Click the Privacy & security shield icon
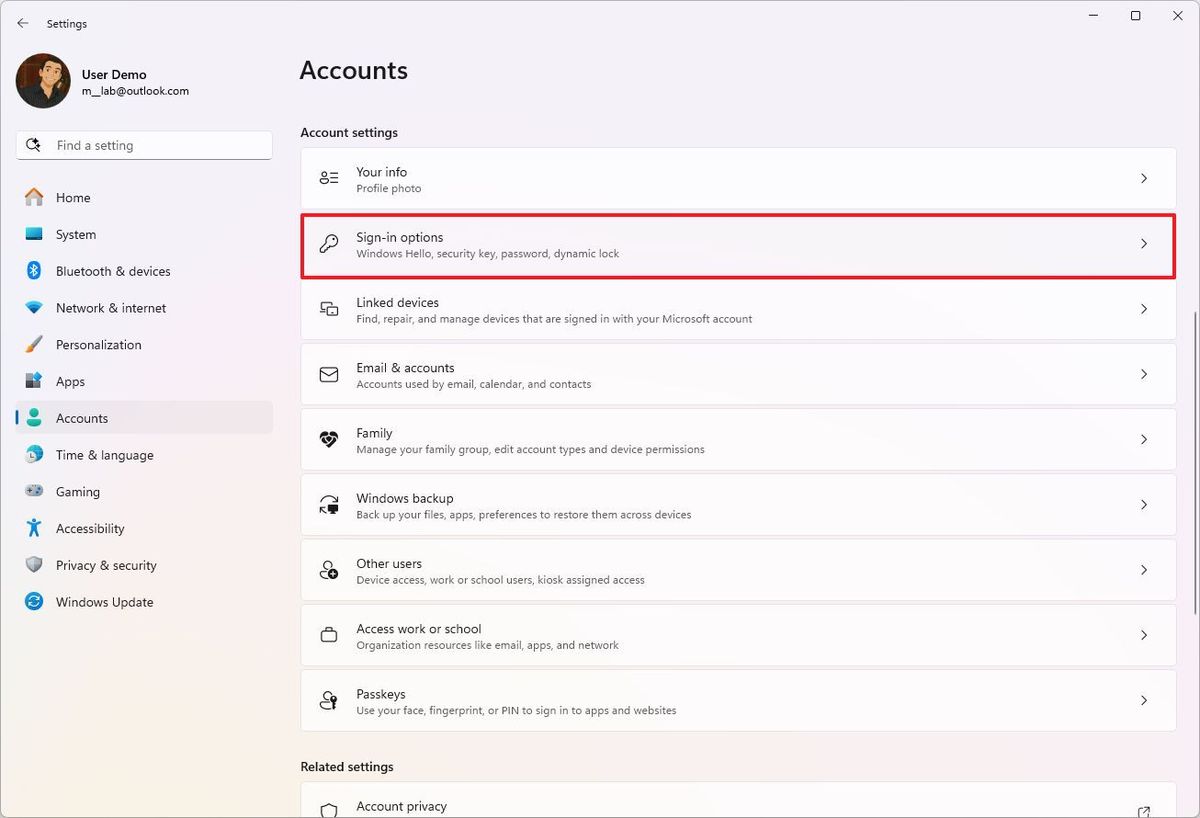 pos(34,565)
